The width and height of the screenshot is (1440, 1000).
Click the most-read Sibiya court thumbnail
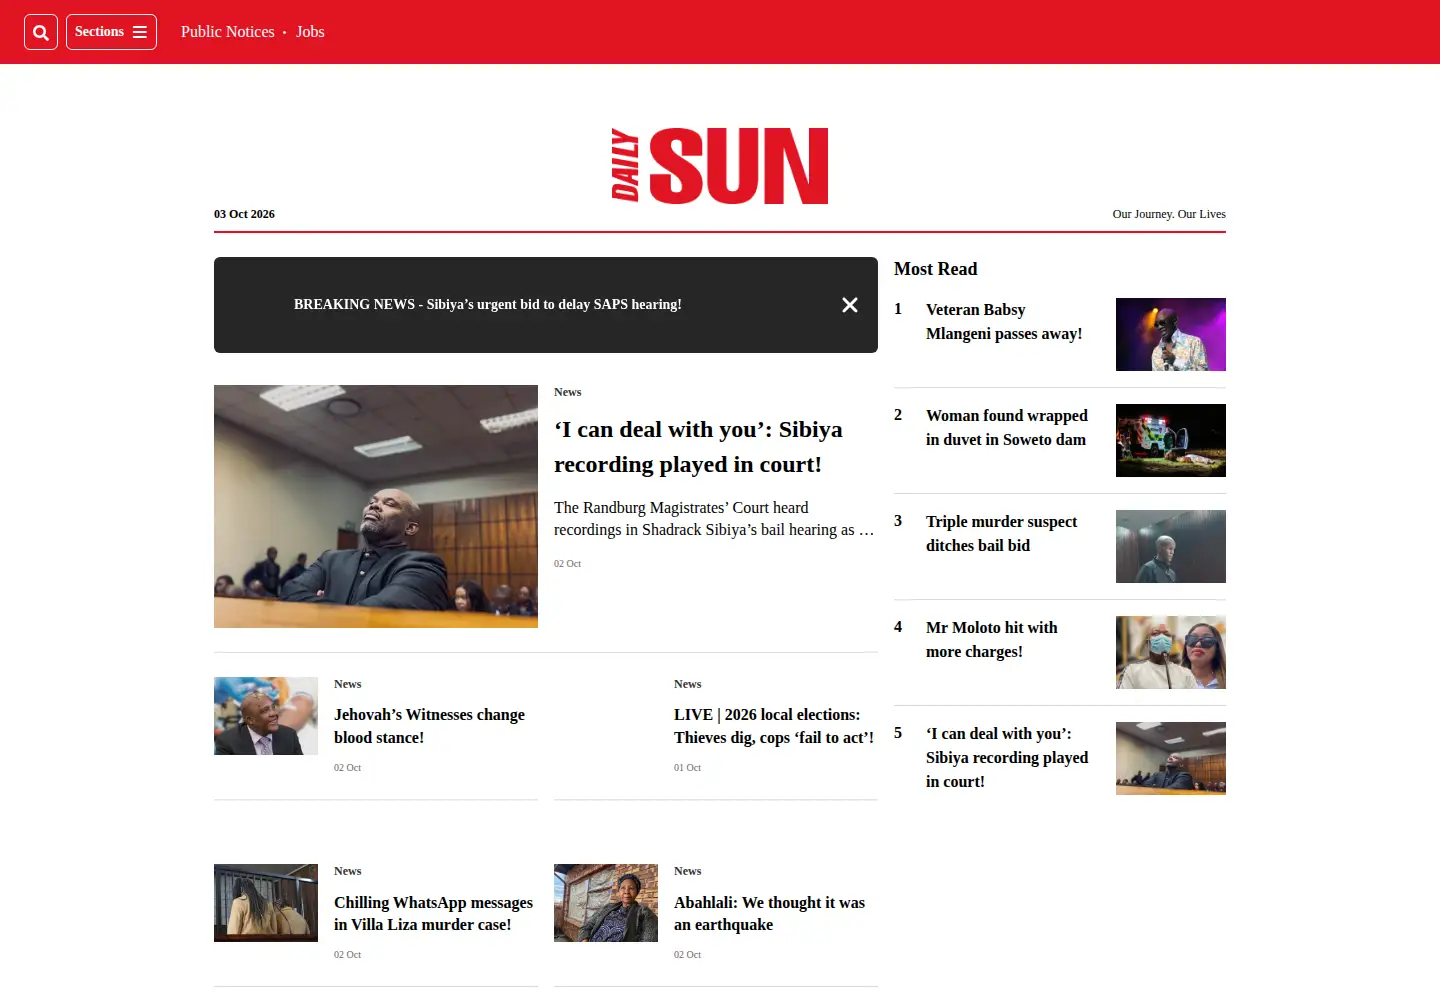point(1171,758)
